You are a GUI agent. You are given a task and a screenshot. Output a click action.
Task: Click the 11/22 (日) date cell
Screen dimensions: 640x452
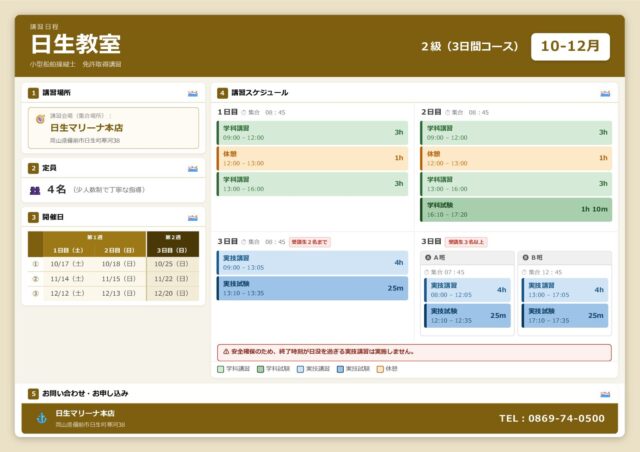pyautogui.click(x=171, y=279)
